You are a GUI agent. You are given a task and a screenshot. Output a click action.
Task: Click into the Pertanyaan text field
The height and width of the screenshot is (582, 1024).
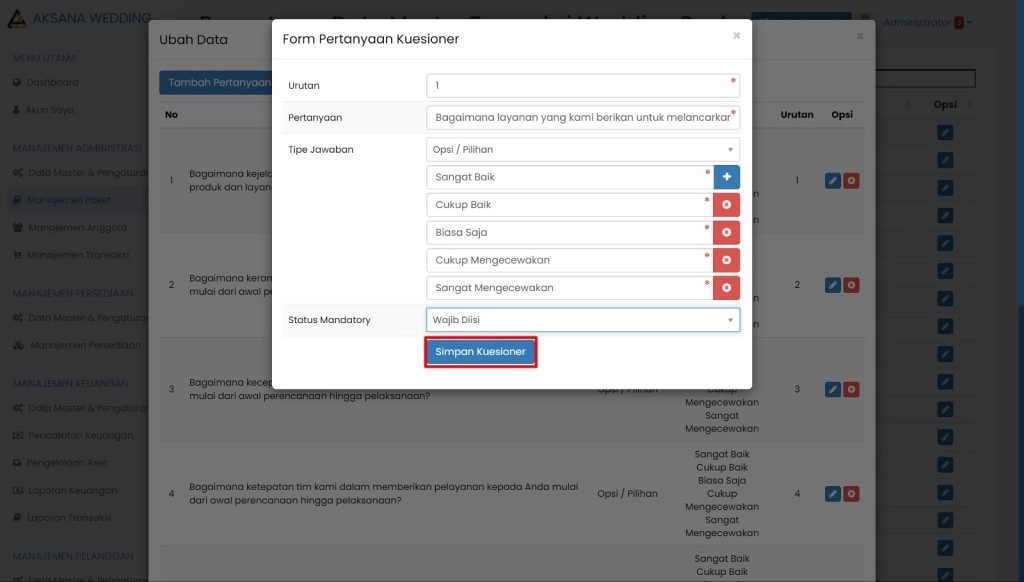[580, 118]
